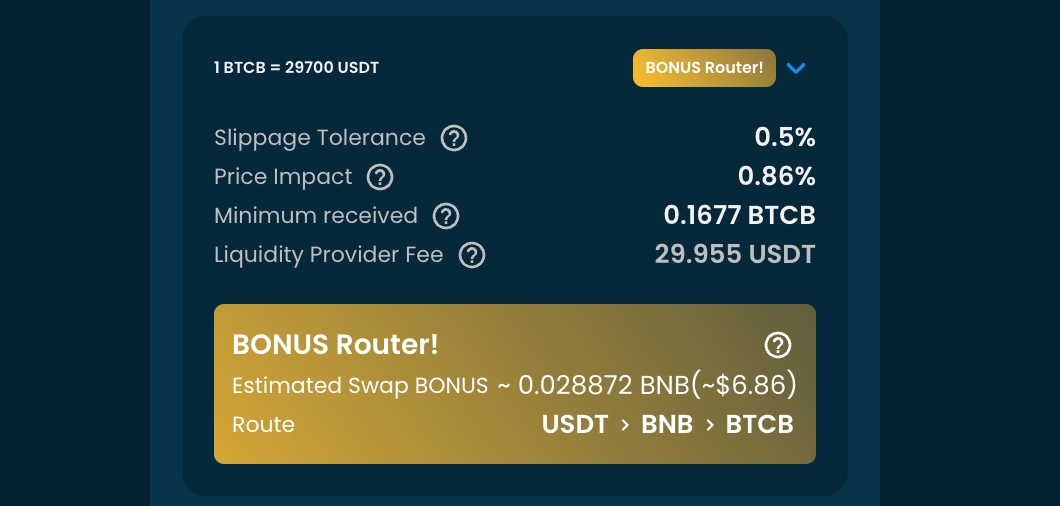Click the help icon in the gold BONUS Router panel
Viewport: 1060px width, 506px height.
(777, 345)
